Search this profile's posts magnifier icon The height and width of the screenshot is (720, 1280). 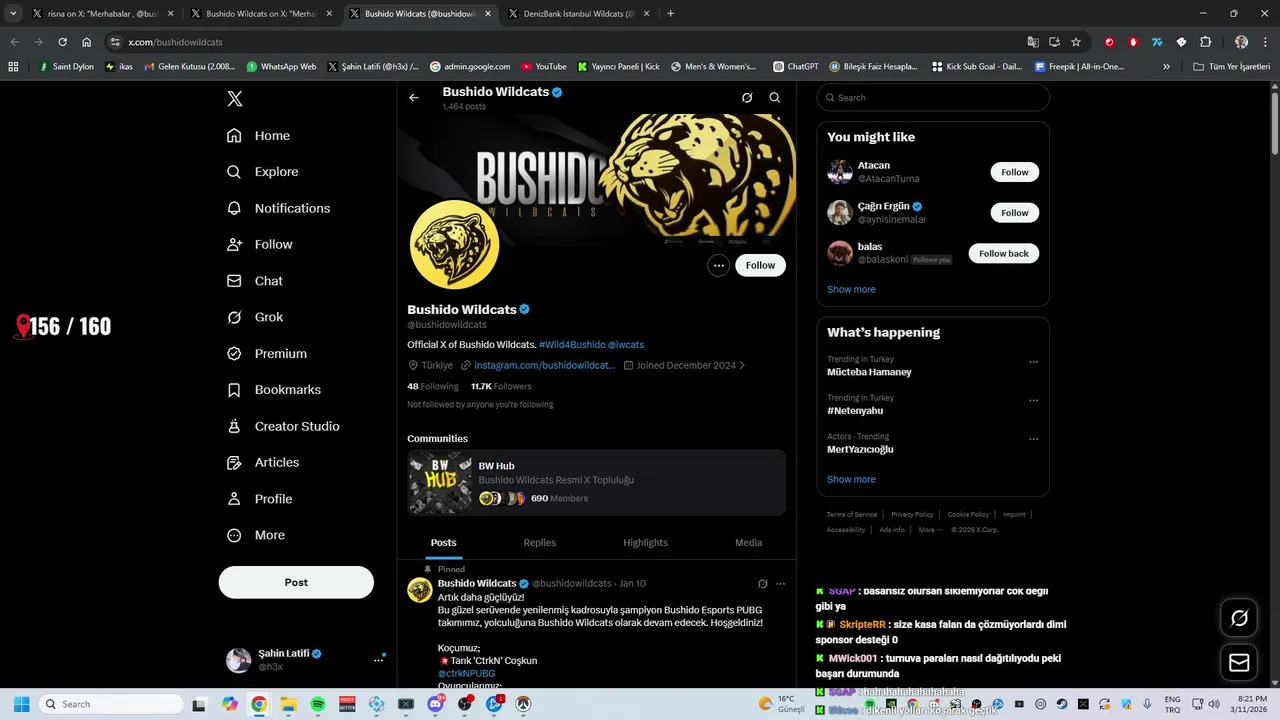tap(775, 98)
